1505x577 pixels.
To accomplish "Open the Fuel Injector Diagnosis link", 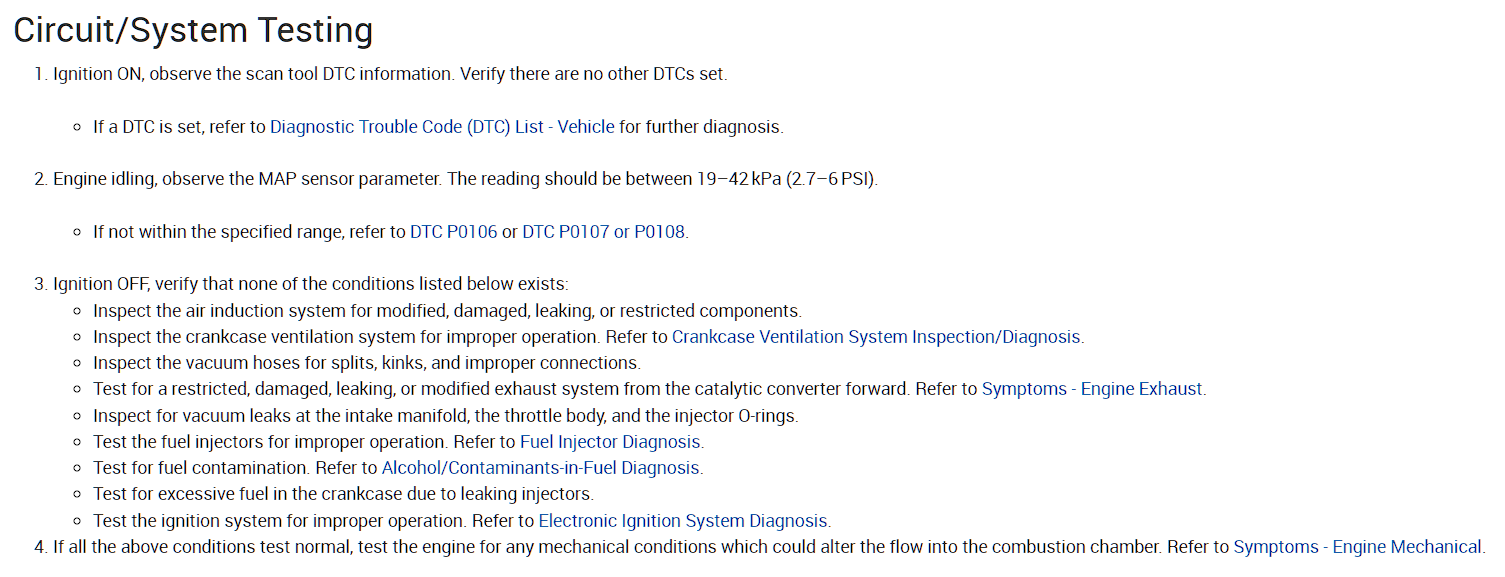I will (611, 441).
